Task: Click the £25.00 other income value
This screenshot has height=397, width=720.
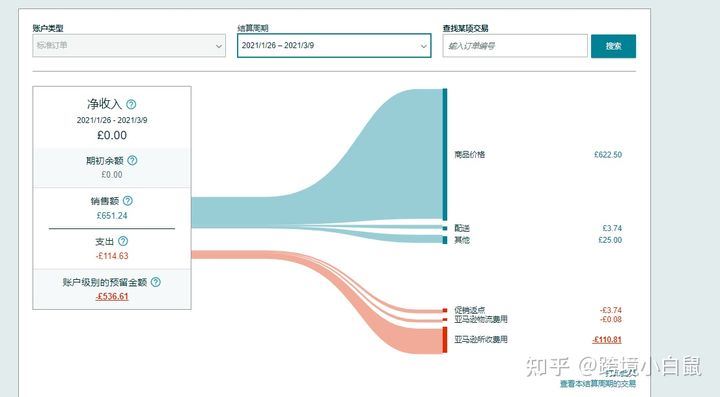Action: pos(610,240)
